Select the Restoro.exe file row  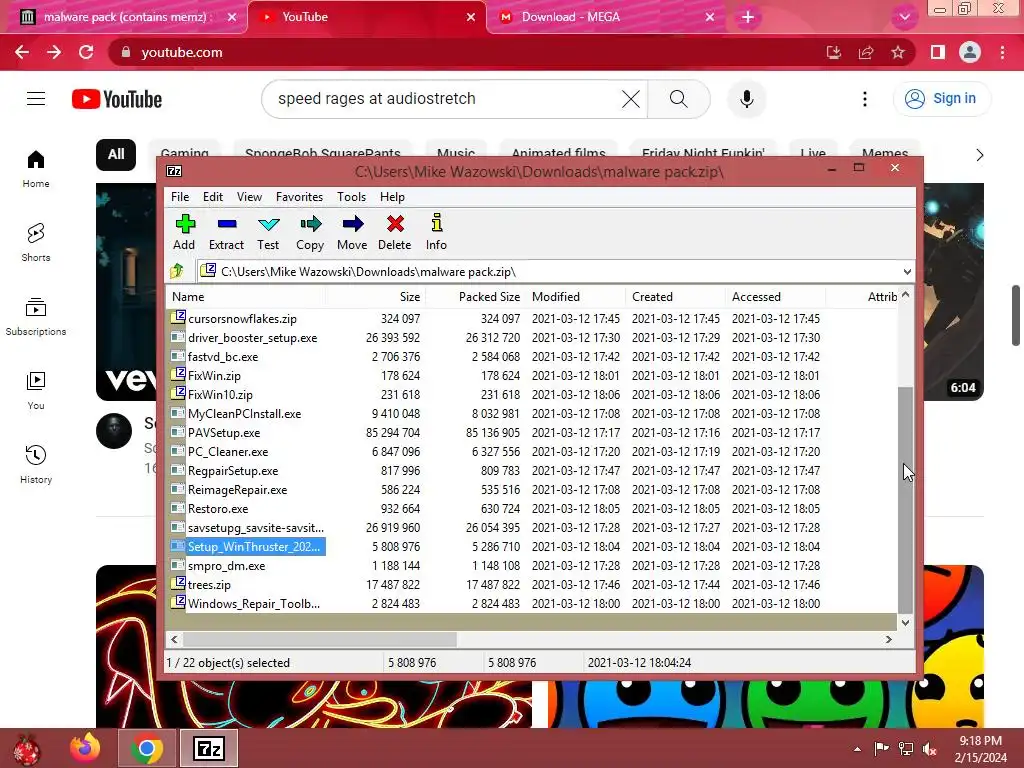point(218,509)
